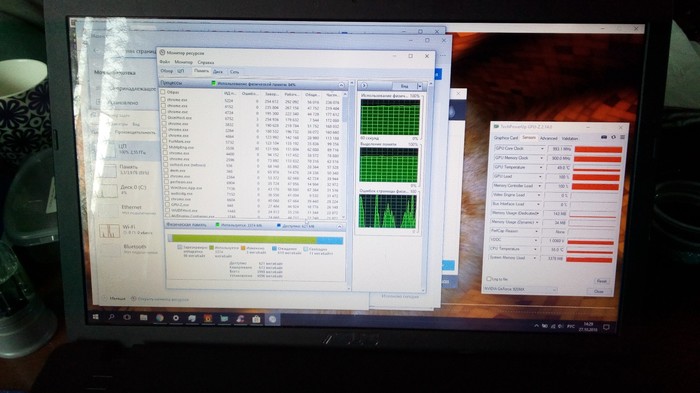Open the Graphics Card tab in GPU-Z

(506, 138)
